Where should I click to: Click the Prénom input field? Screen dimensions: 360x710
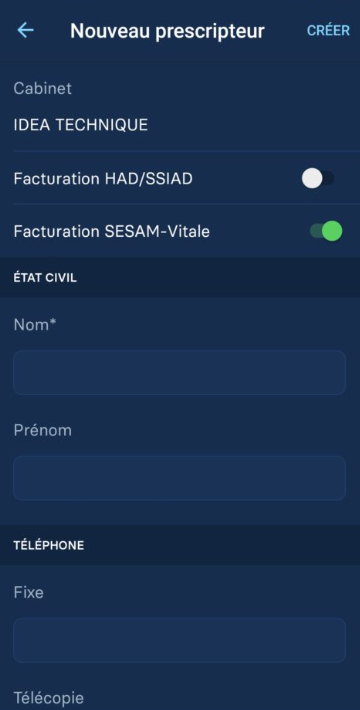tap(180, 478)
